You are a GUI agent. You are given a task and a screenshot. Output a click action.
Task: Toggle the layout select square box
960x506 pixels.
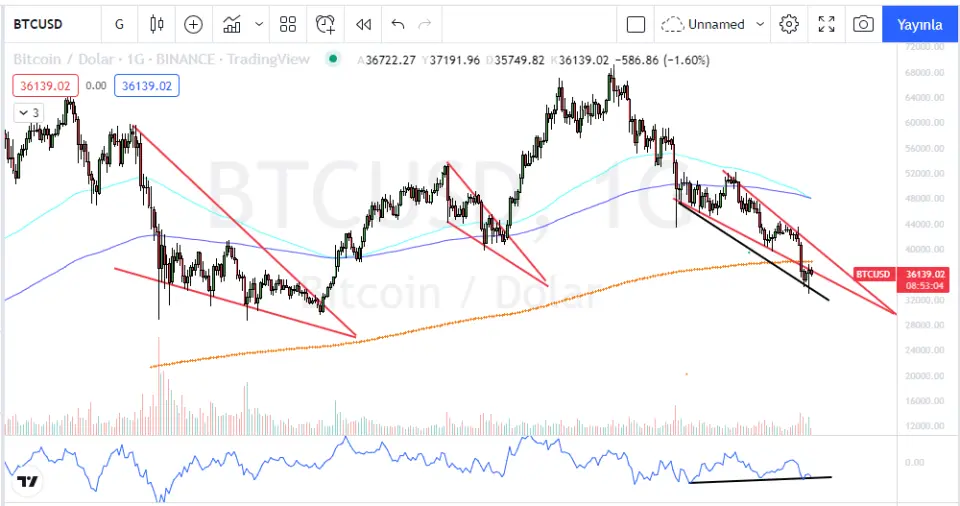point(636,24)
